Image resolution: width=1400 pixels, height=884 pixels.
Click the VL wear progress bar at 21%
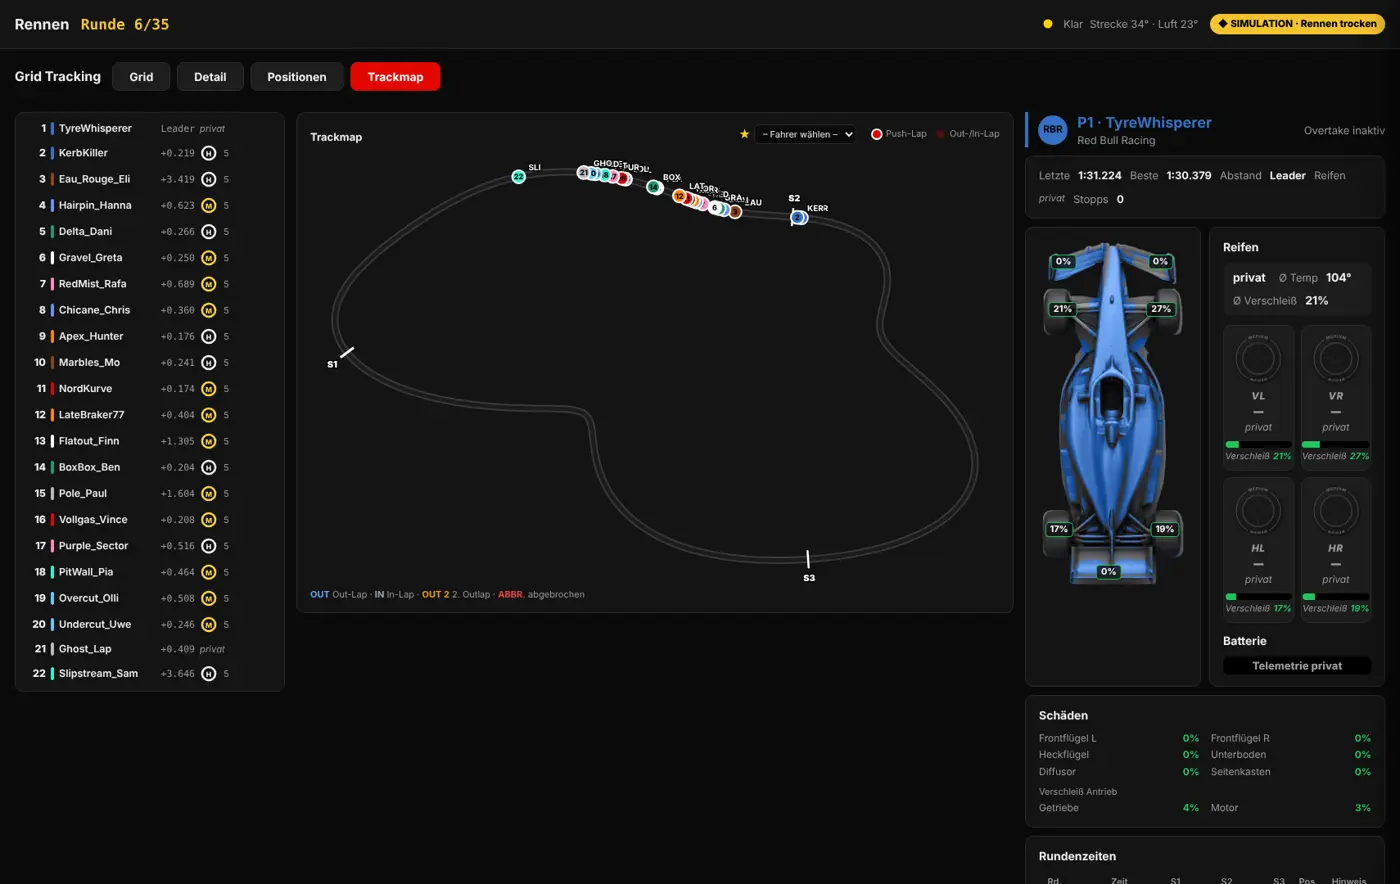click(x=1258, y=444)
